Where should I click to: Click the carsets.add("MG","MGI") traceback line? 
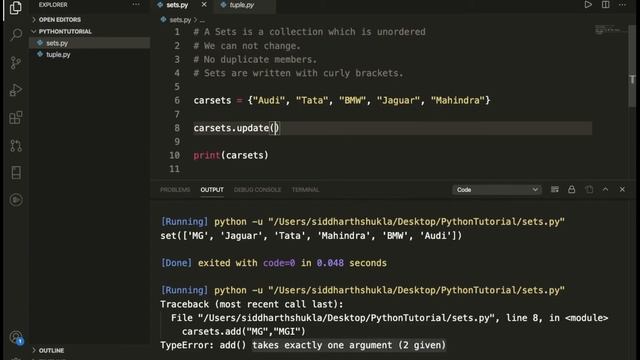244,331
